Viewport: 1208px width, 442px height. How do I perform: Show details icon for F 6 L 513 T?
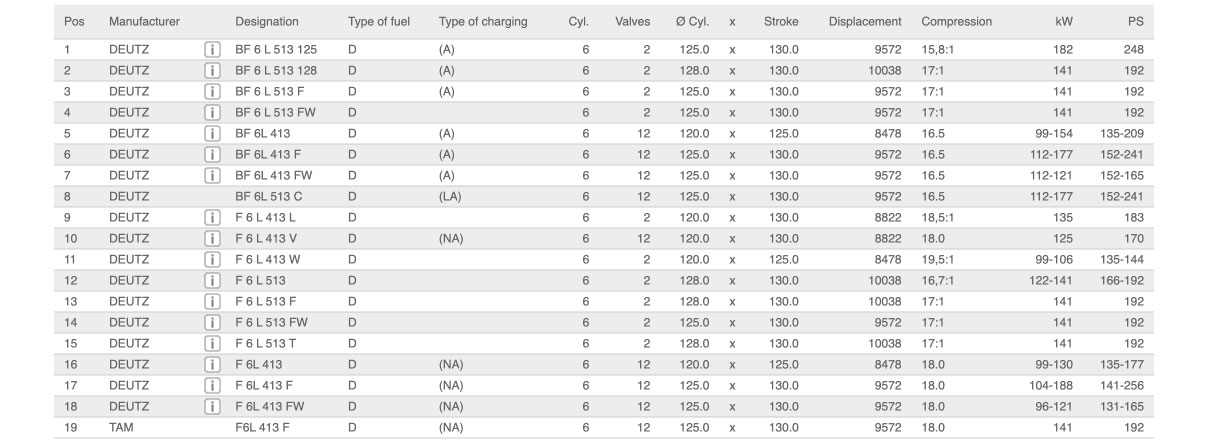(x=212, y=343)
